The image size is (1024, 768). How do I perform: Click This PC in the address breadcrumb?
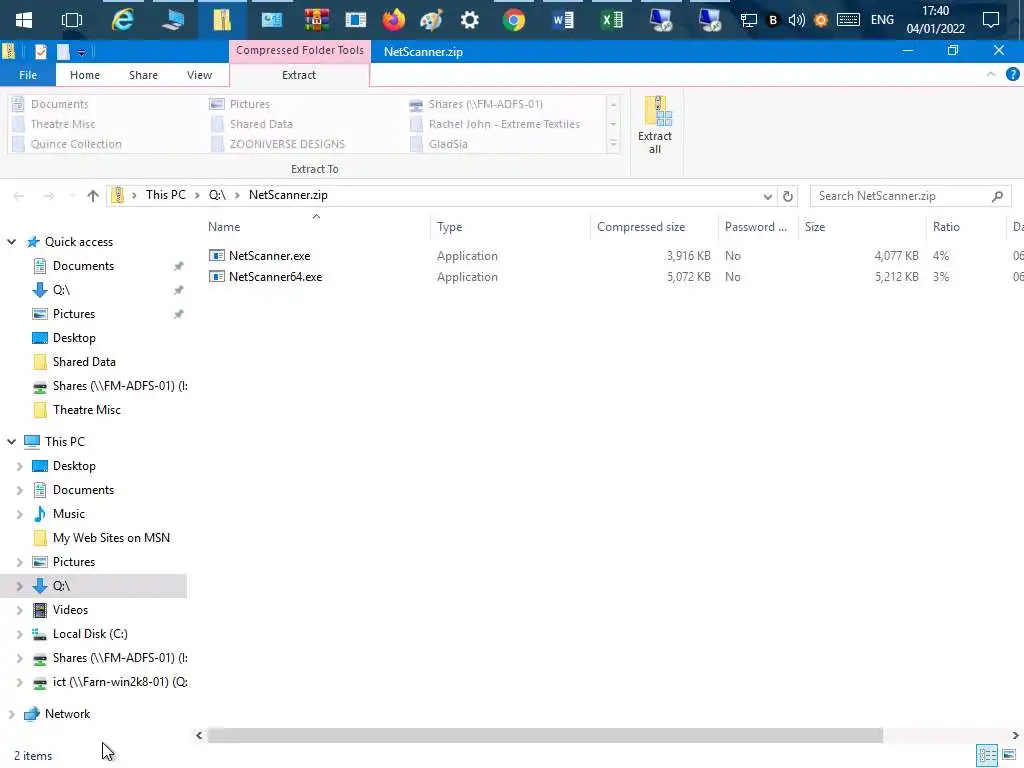166,195
